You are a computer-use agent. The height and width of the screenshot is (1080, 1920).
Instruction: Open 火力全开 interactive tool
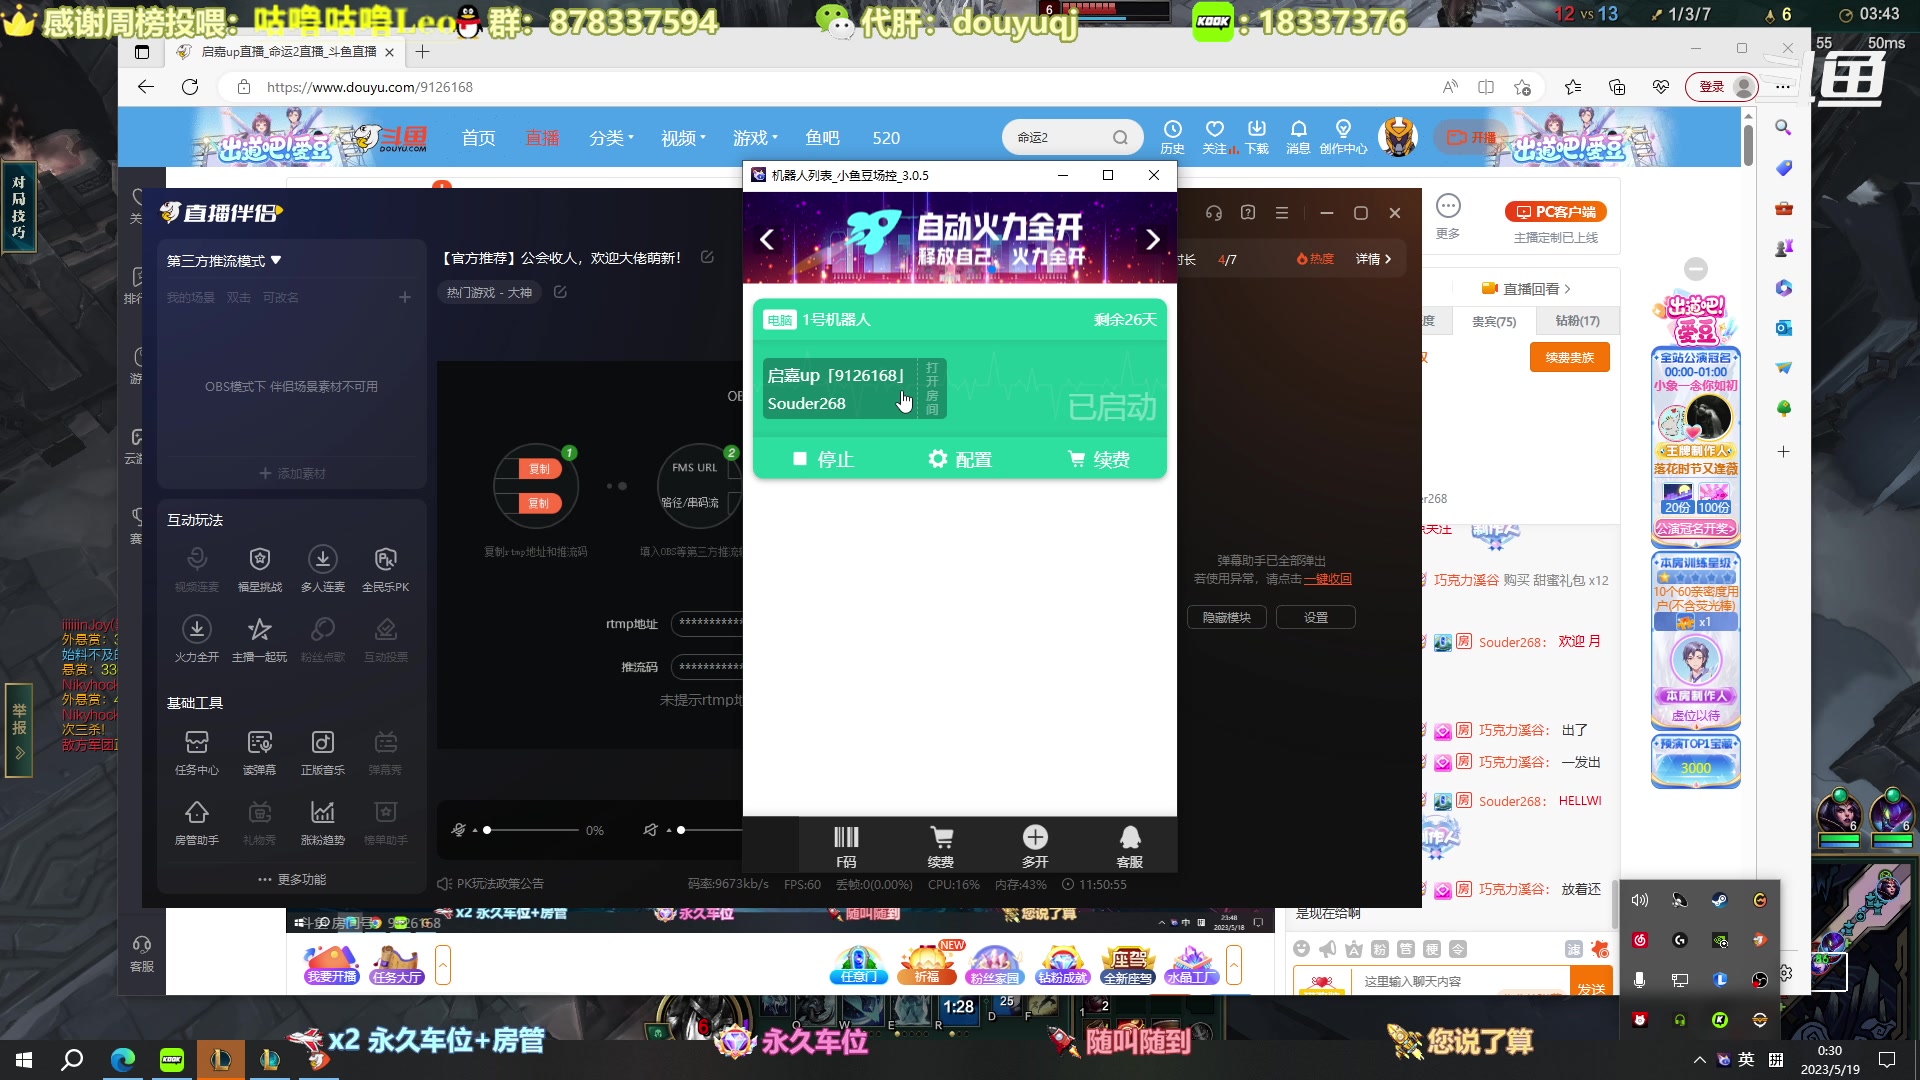pos(197,639)
